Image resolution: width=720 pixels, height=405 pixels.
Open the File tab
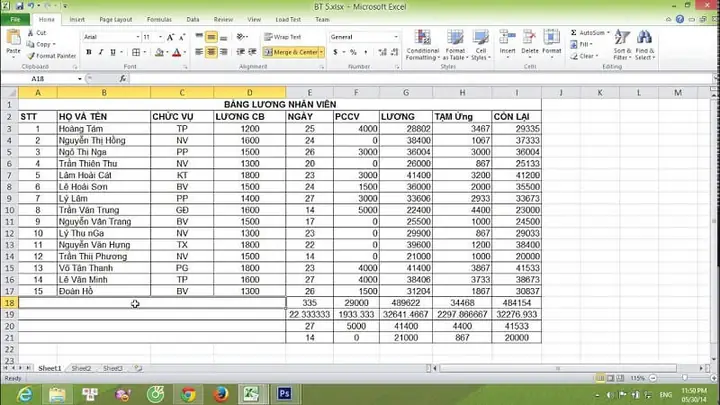pyautogui.click(x=15, y=19)
